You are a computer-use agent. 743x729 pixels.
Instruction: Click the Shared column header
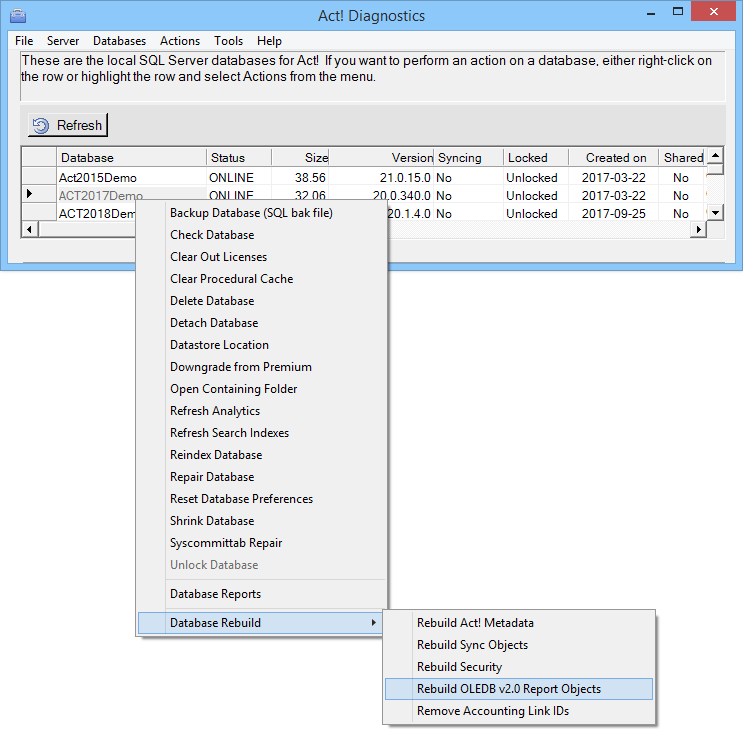click(x=683, y=158)
